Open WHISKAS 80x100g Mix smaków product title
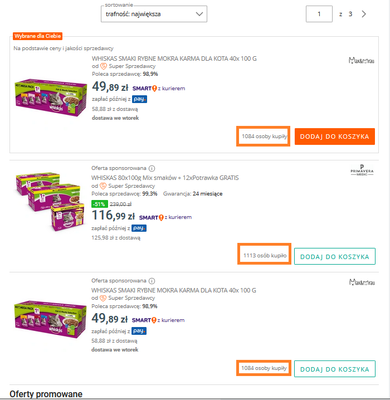 point(165,178)
